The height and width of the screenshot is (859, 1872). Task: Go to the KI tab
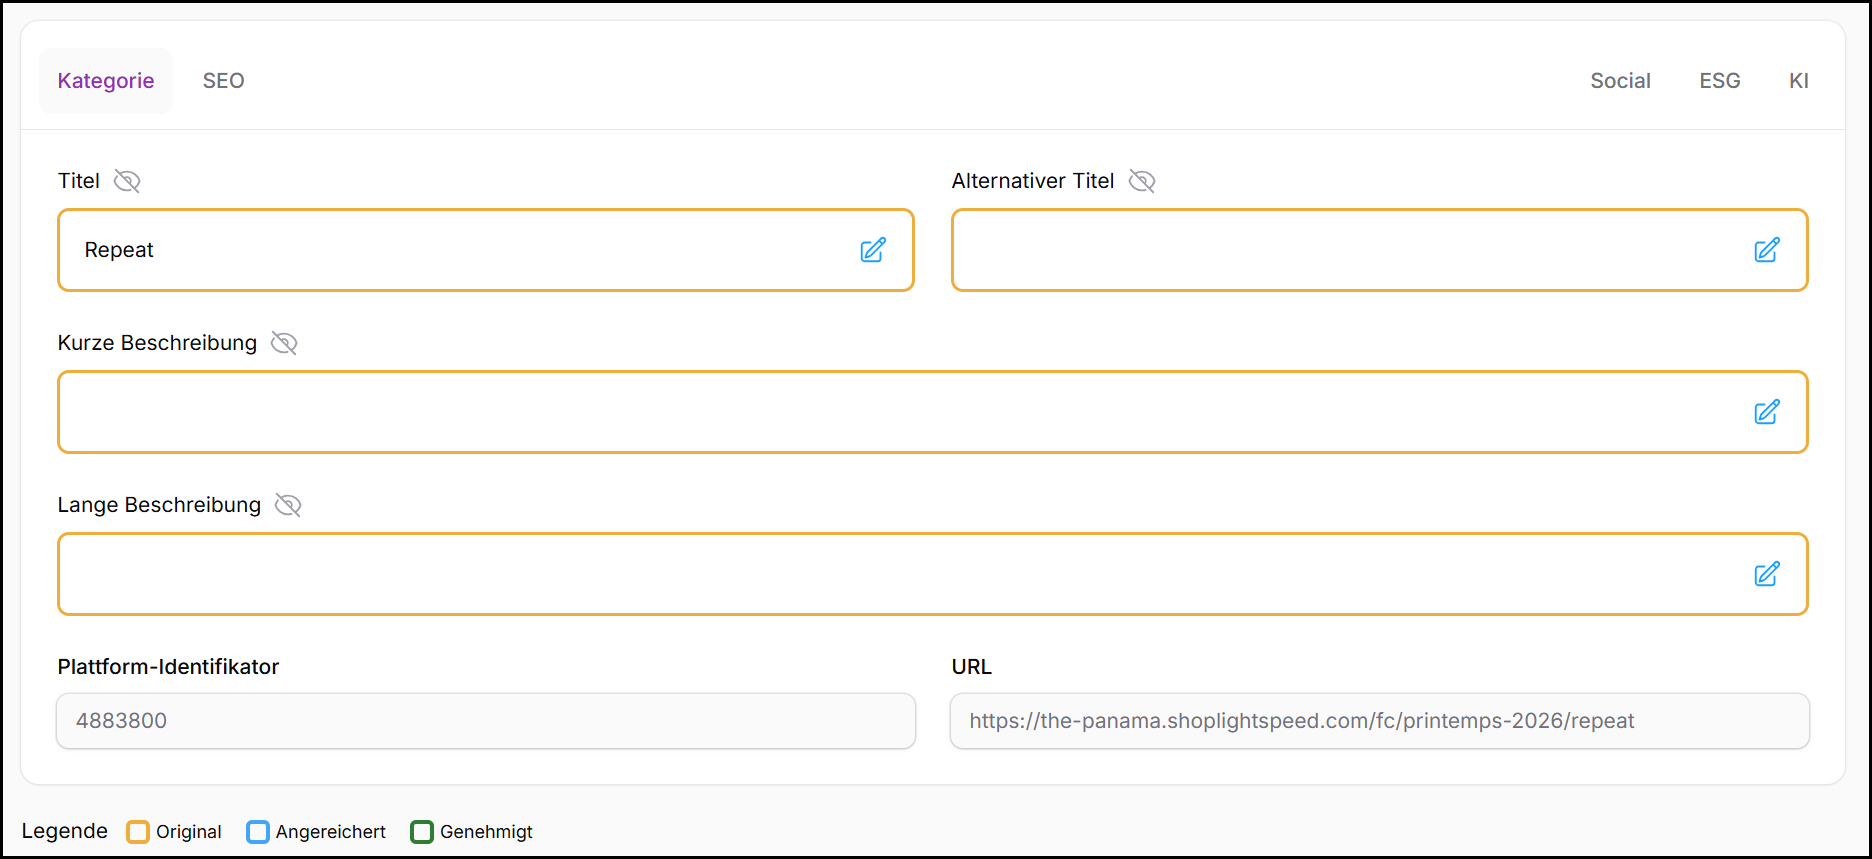(x=1798, y=81)
